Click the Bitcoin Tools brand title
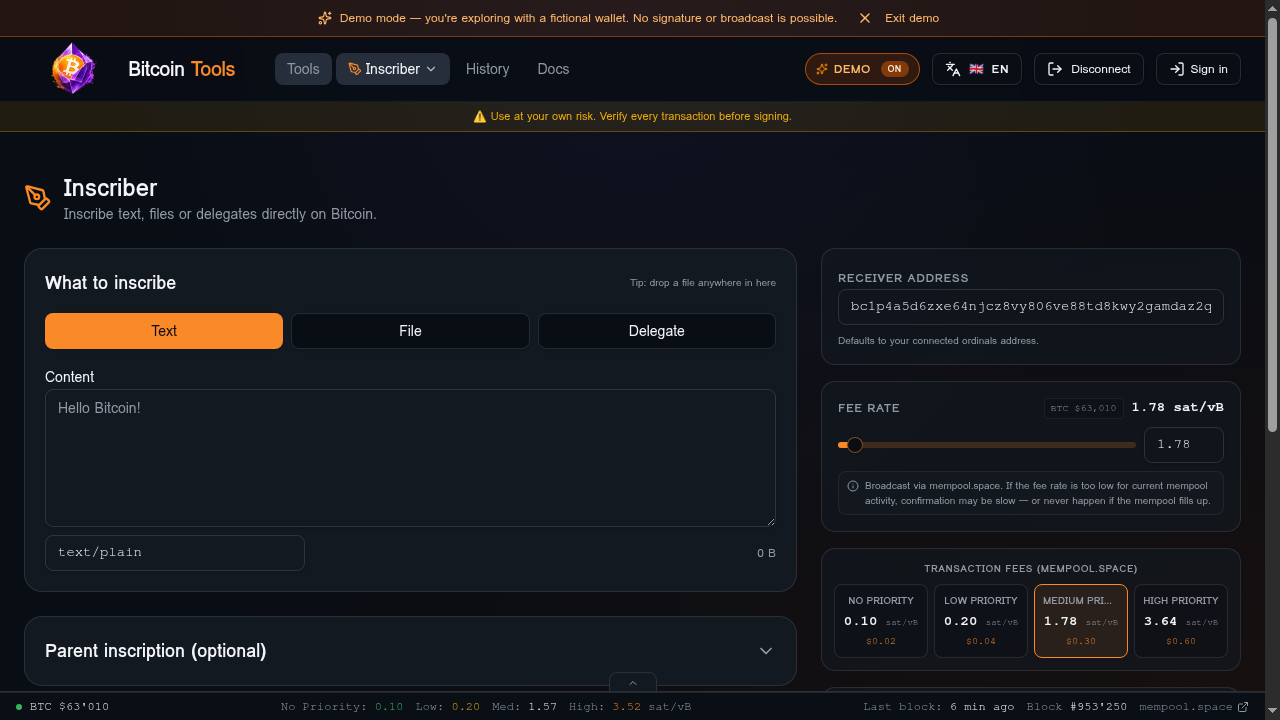This screenshot has height=720, width=1280. 182,69
